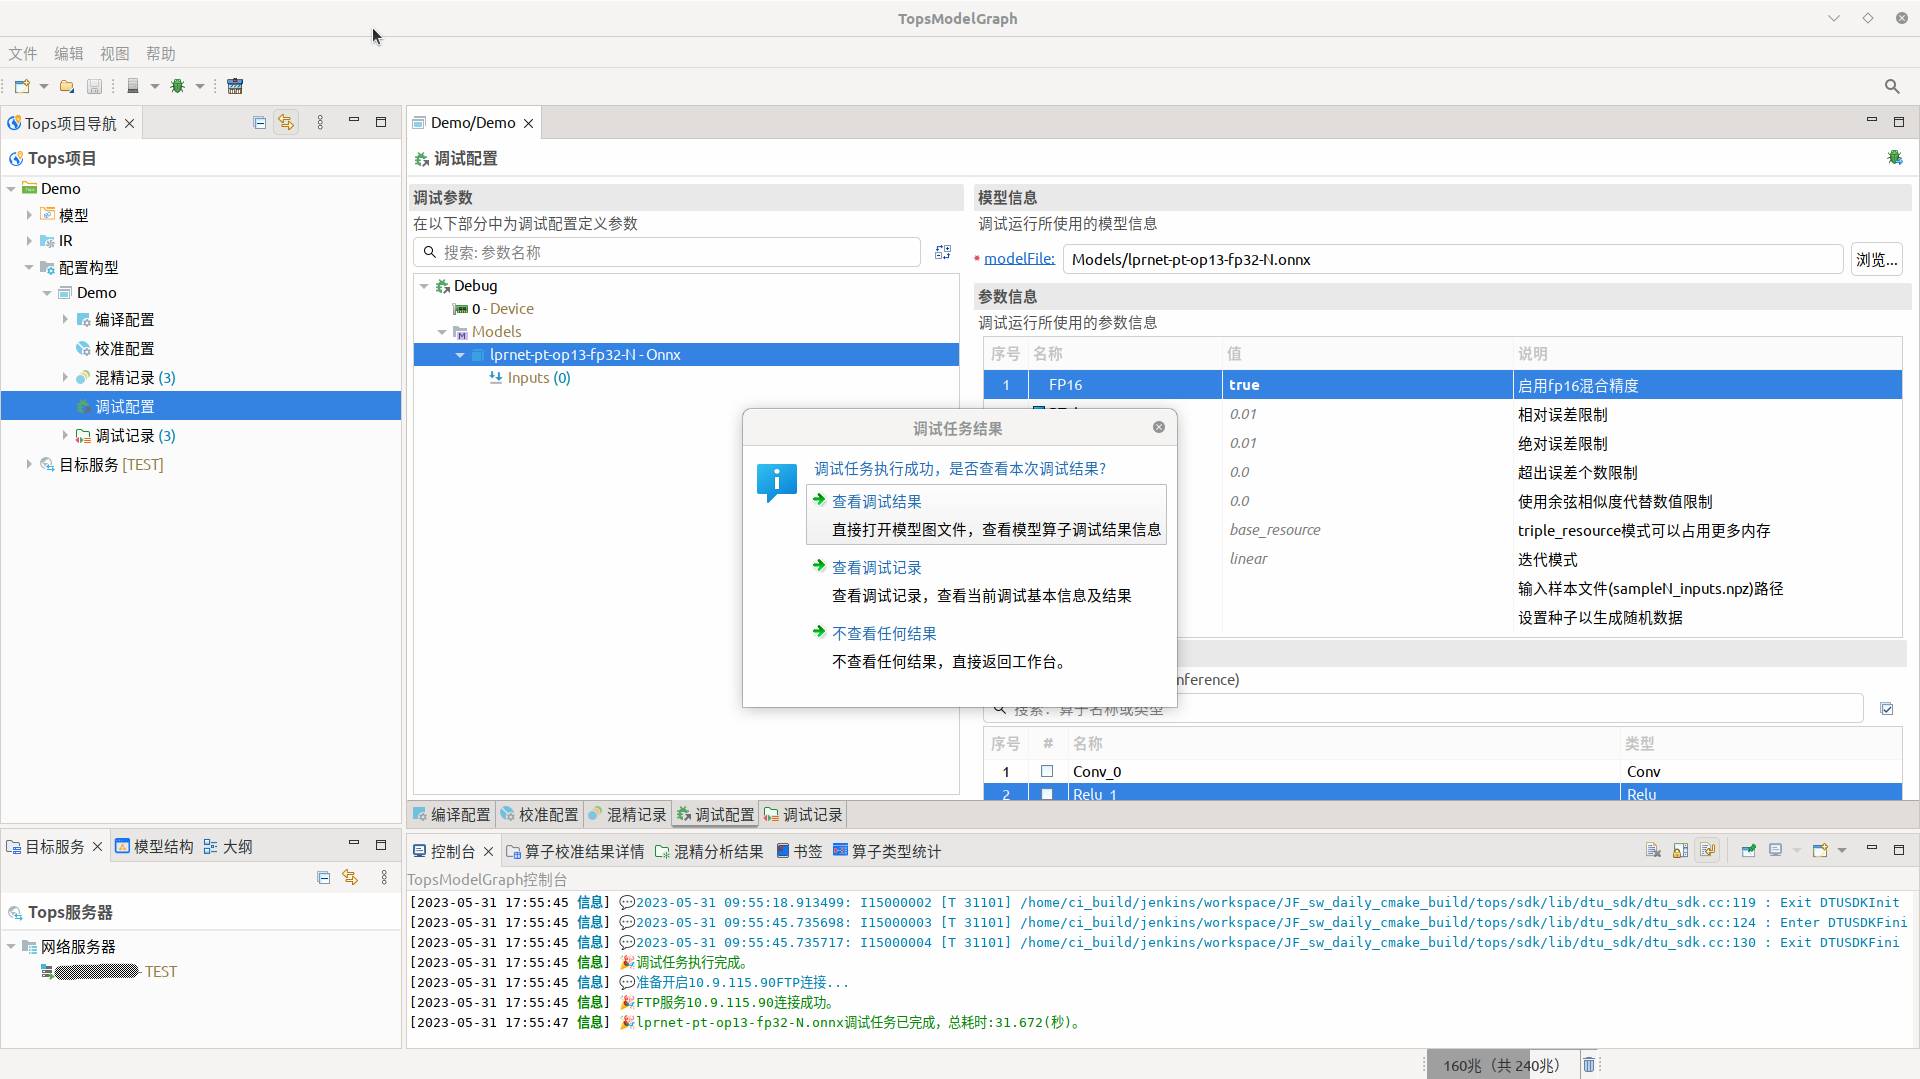Screen dimensions: 1920x1079
Task: Collapse the Debug parameters node
Action: click(424, 286)
